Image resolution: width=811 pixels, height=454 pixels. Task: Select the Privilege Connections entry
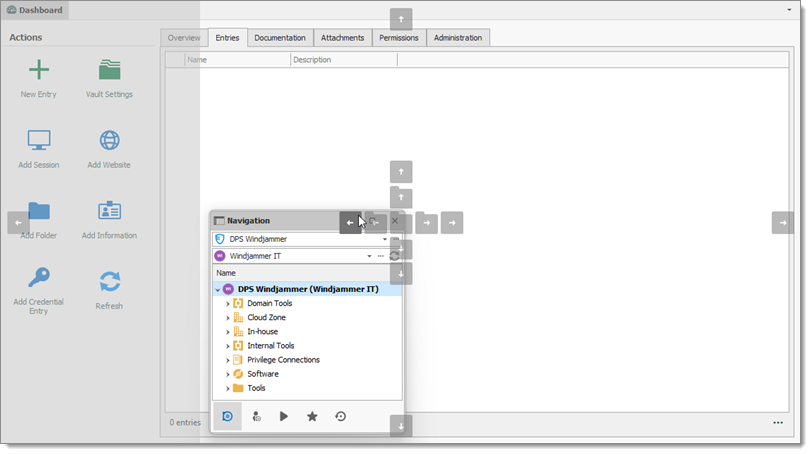tap(283, 360)
